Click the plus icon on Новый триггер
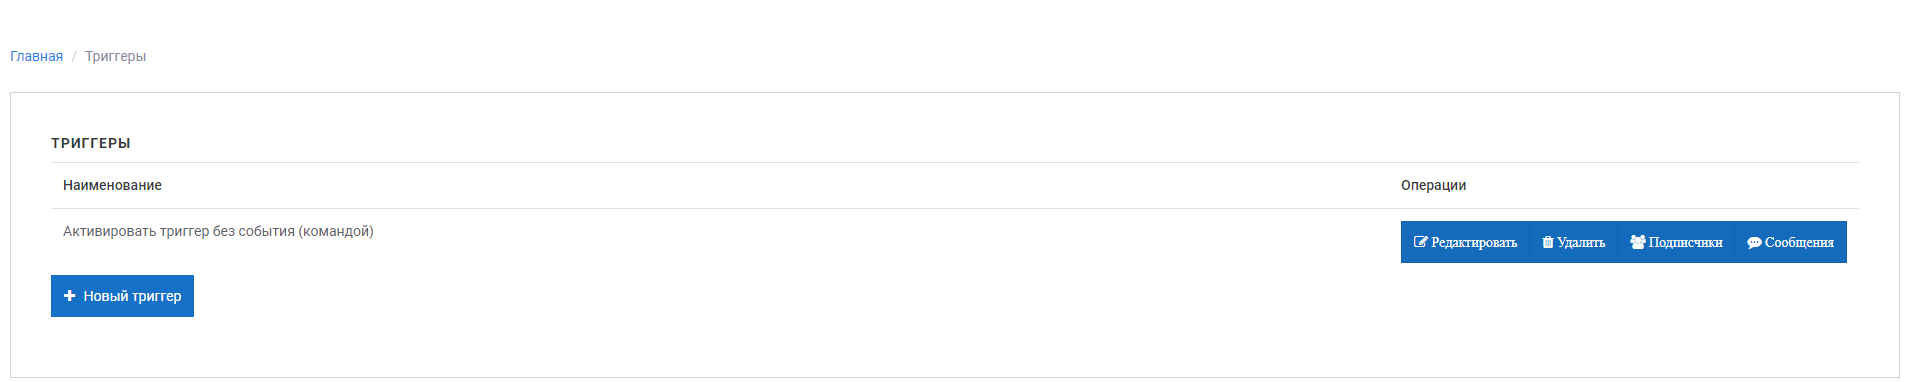The image size is (1906, 382). pos(70,296)
